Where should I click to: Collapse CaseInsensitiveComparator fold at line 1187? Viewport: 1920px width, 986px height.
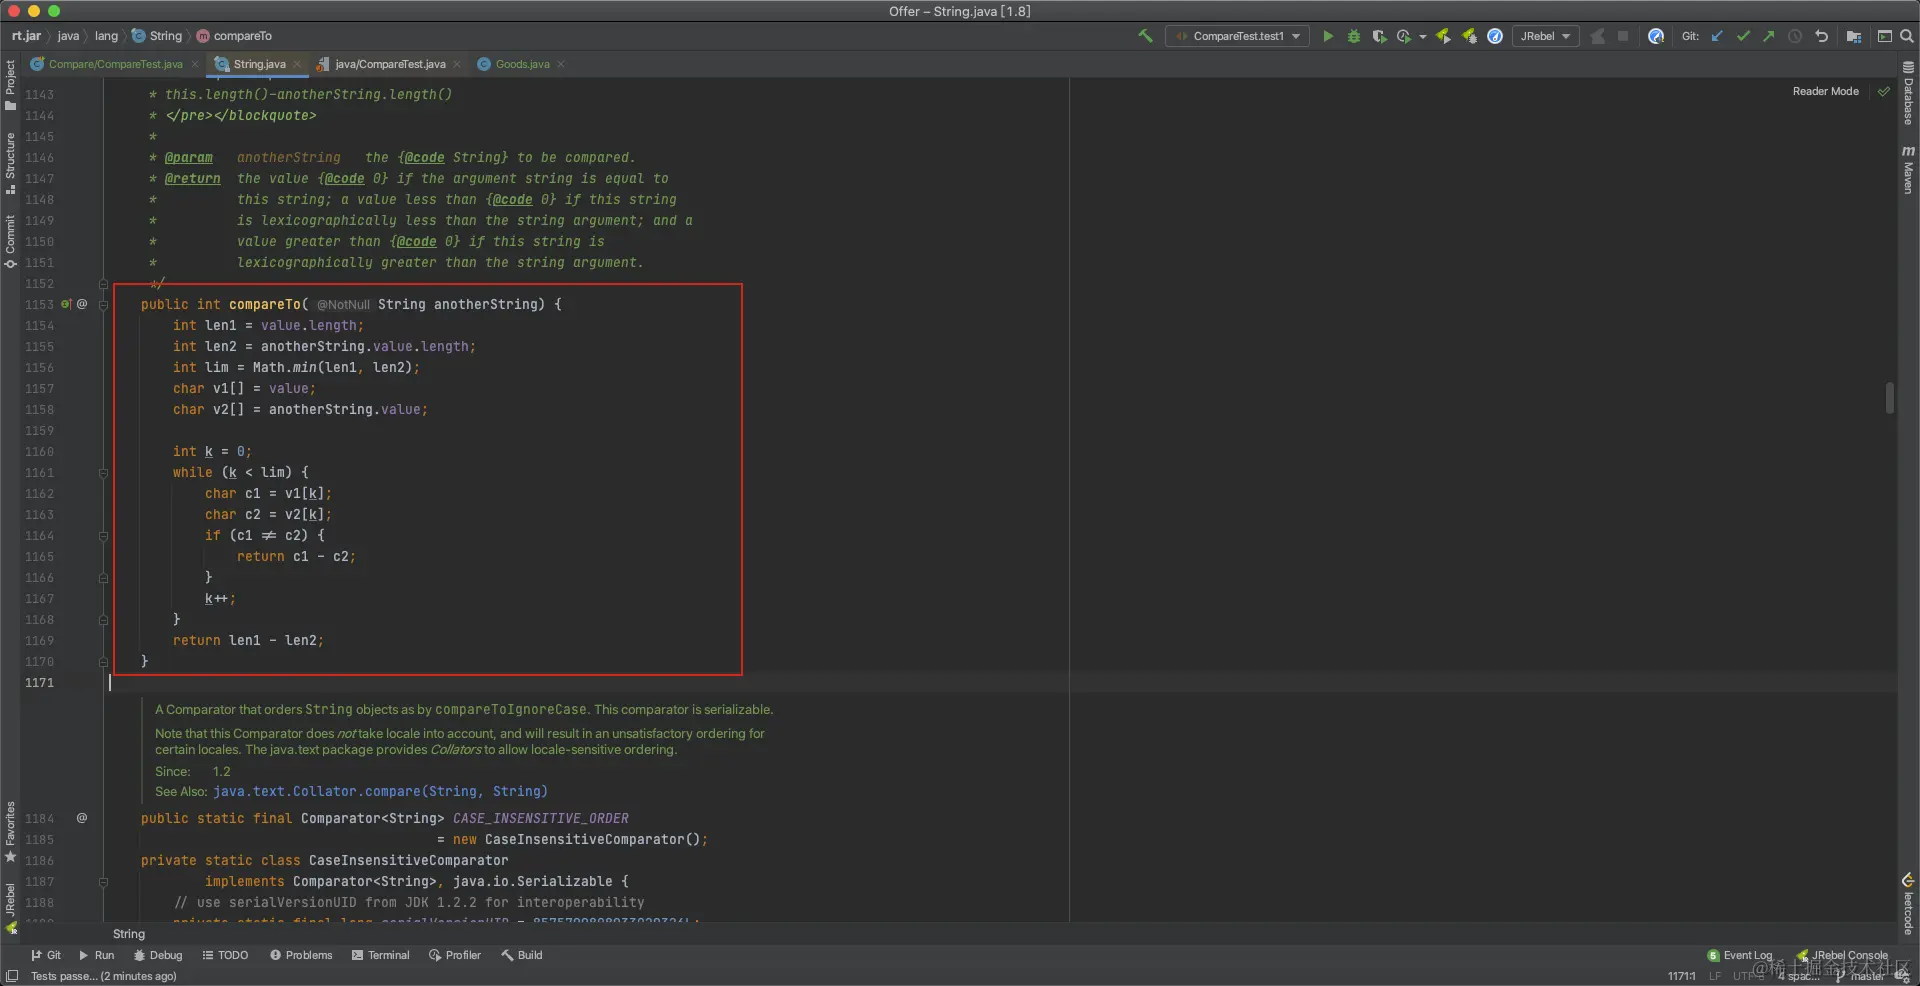coord(103,881)
